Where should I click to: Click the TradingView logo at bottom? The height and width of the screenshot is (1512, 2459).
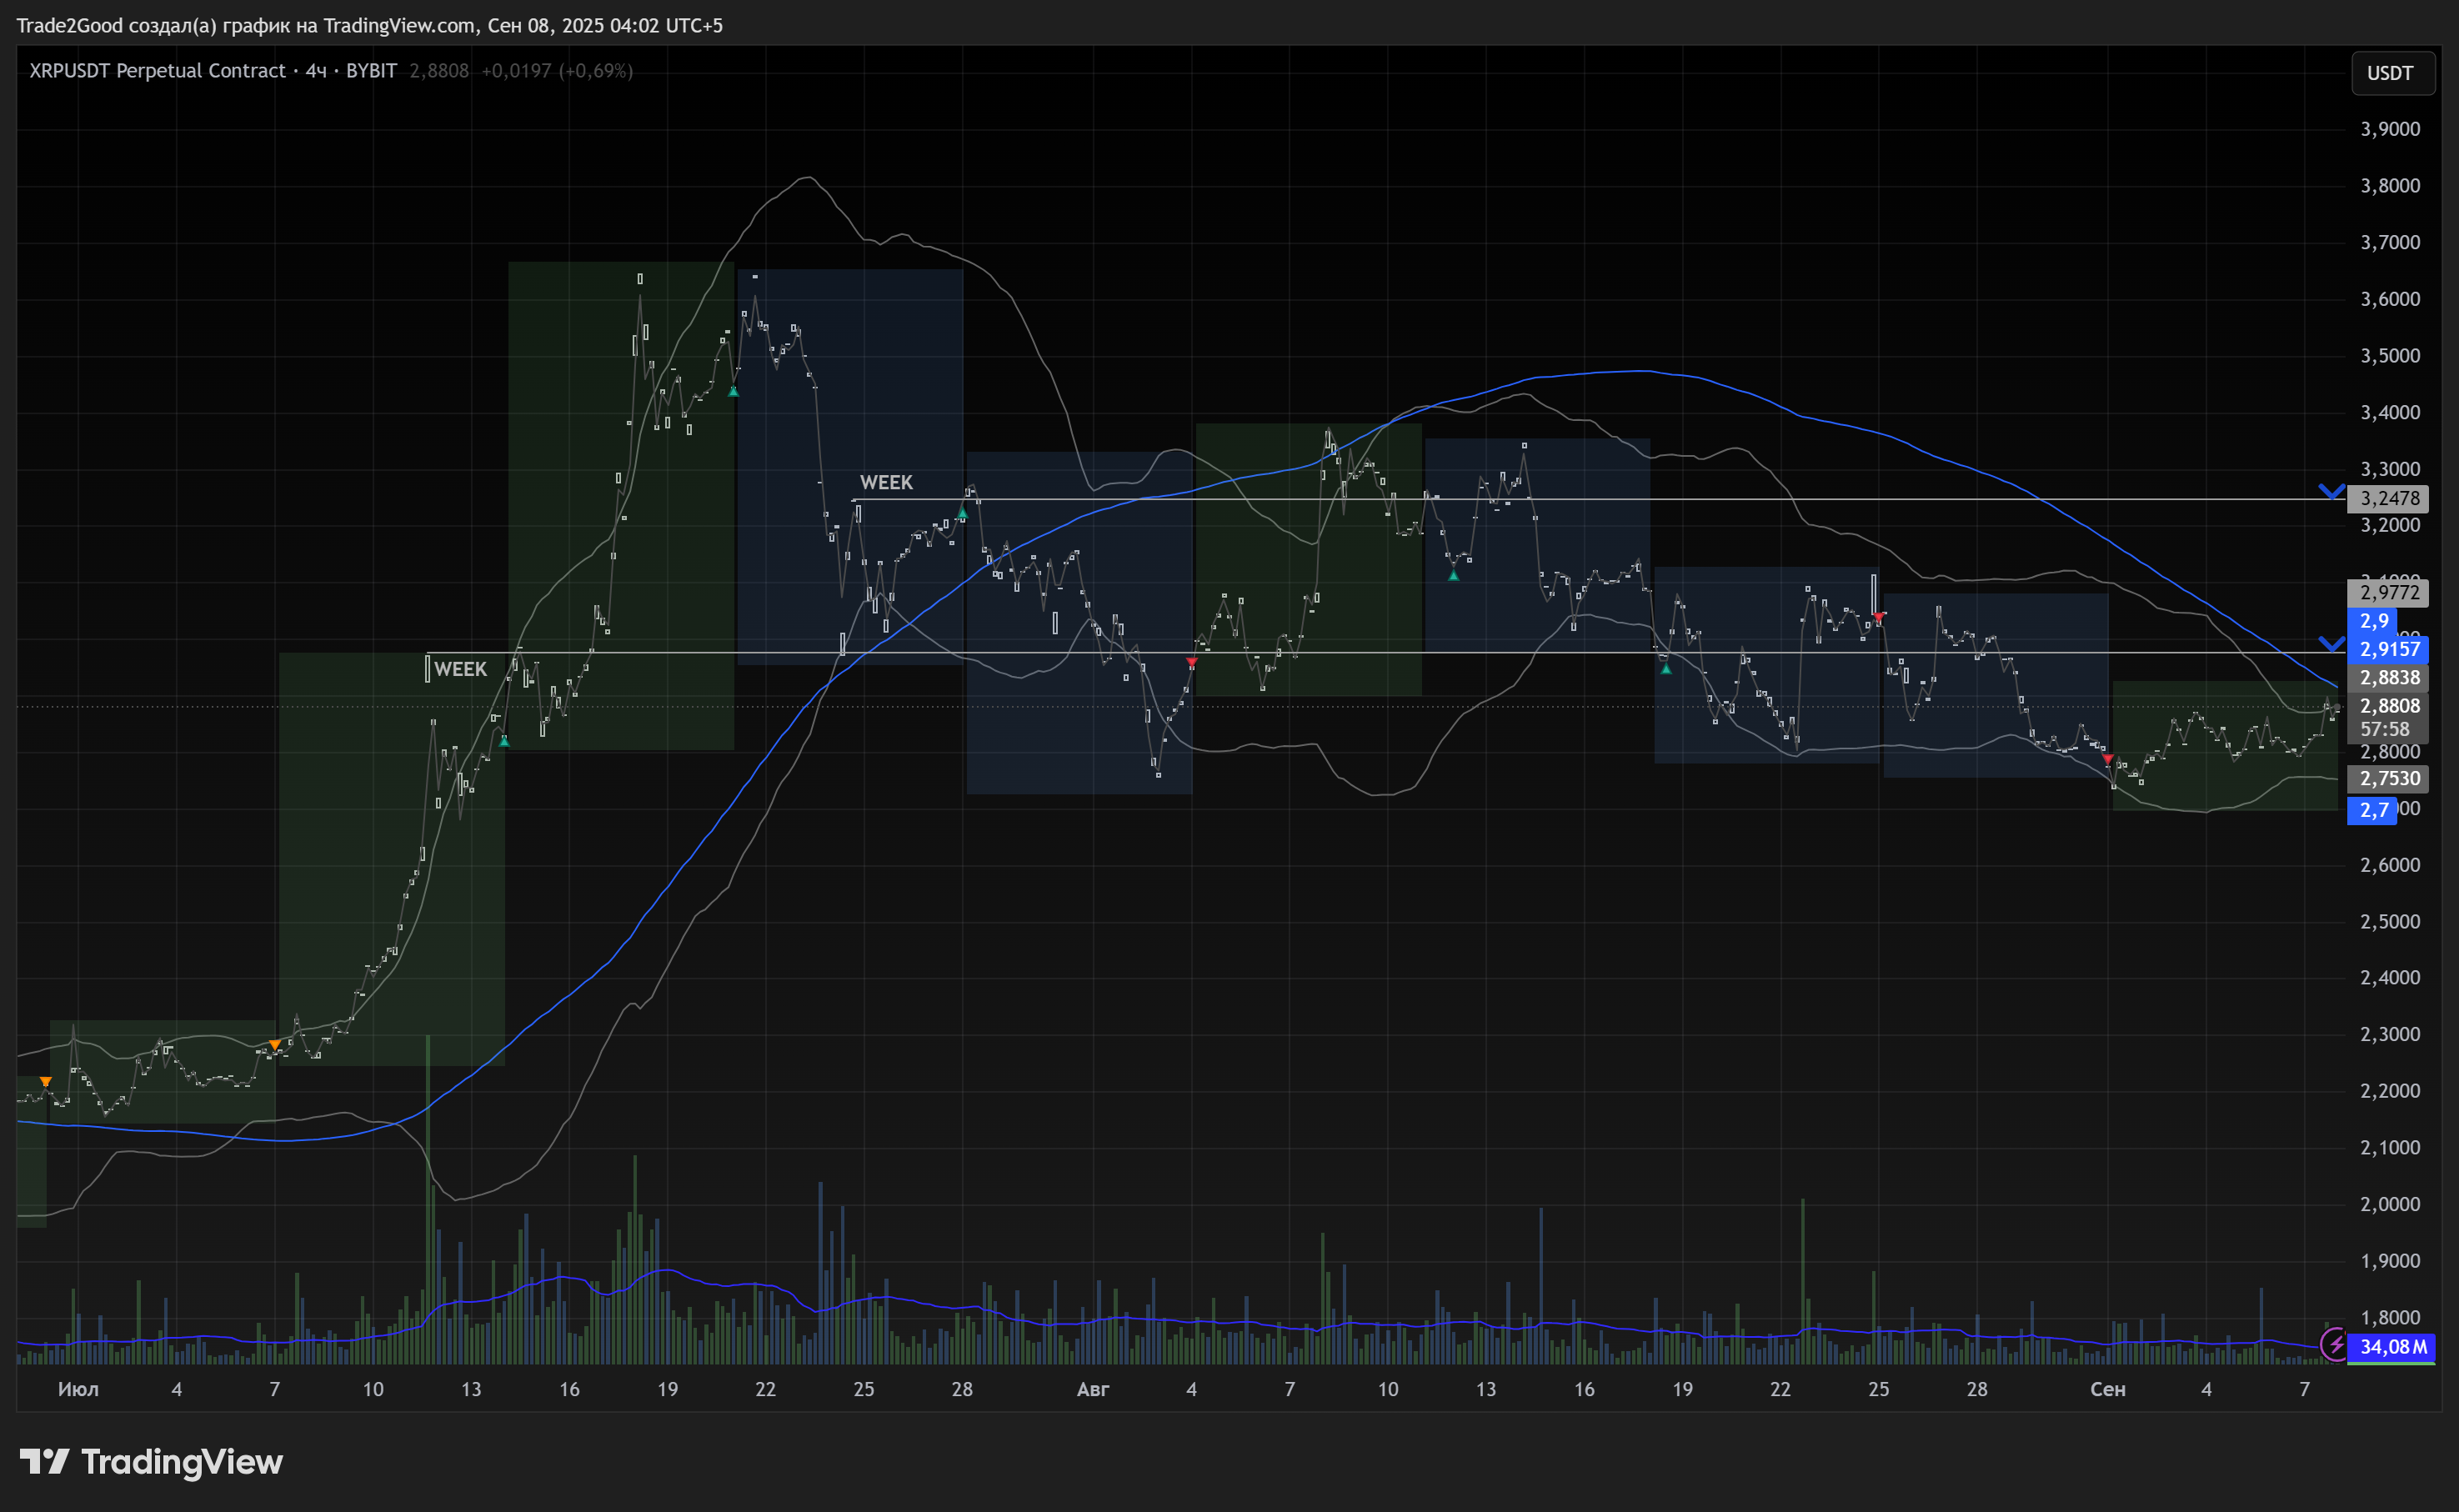pos(151,1462)
